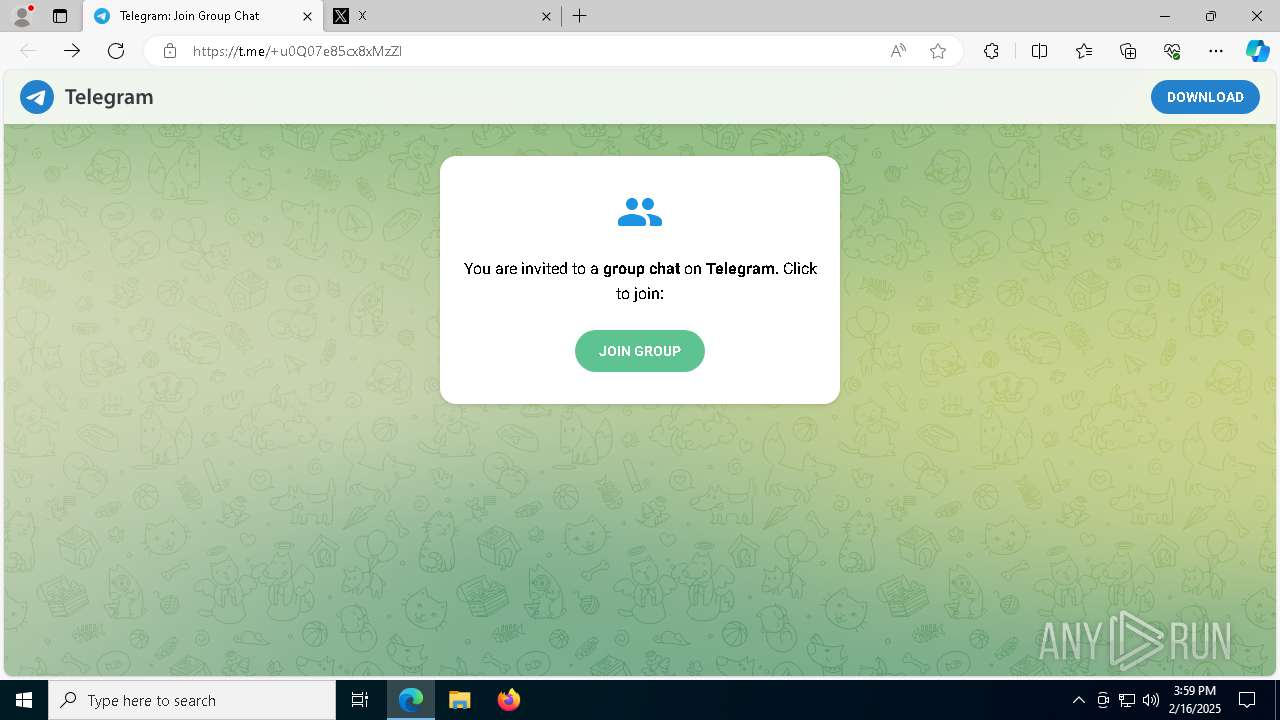Switch to the X browser tab

443,16
